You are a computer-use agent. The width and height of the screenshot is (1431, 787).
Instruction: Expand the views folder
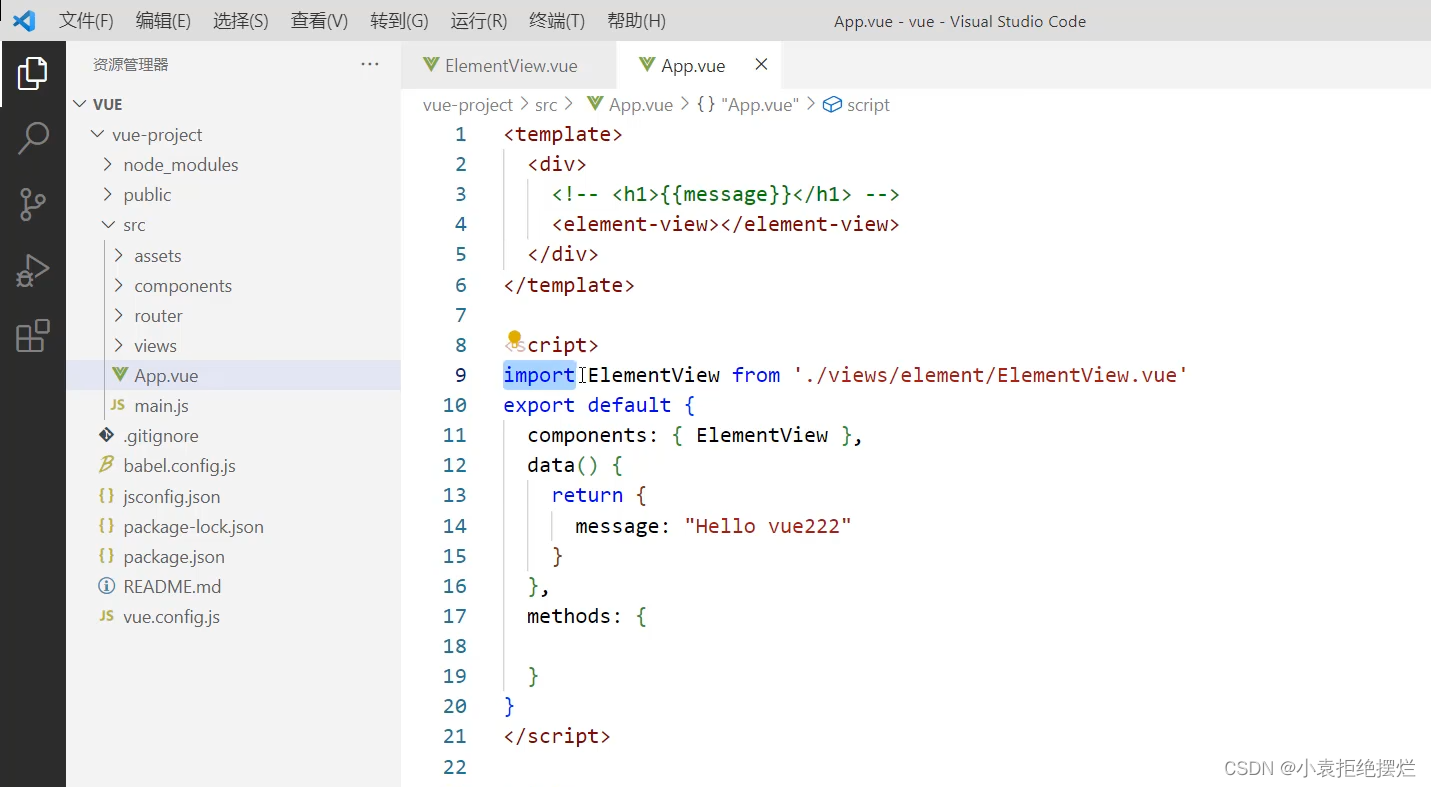point(119,345)
